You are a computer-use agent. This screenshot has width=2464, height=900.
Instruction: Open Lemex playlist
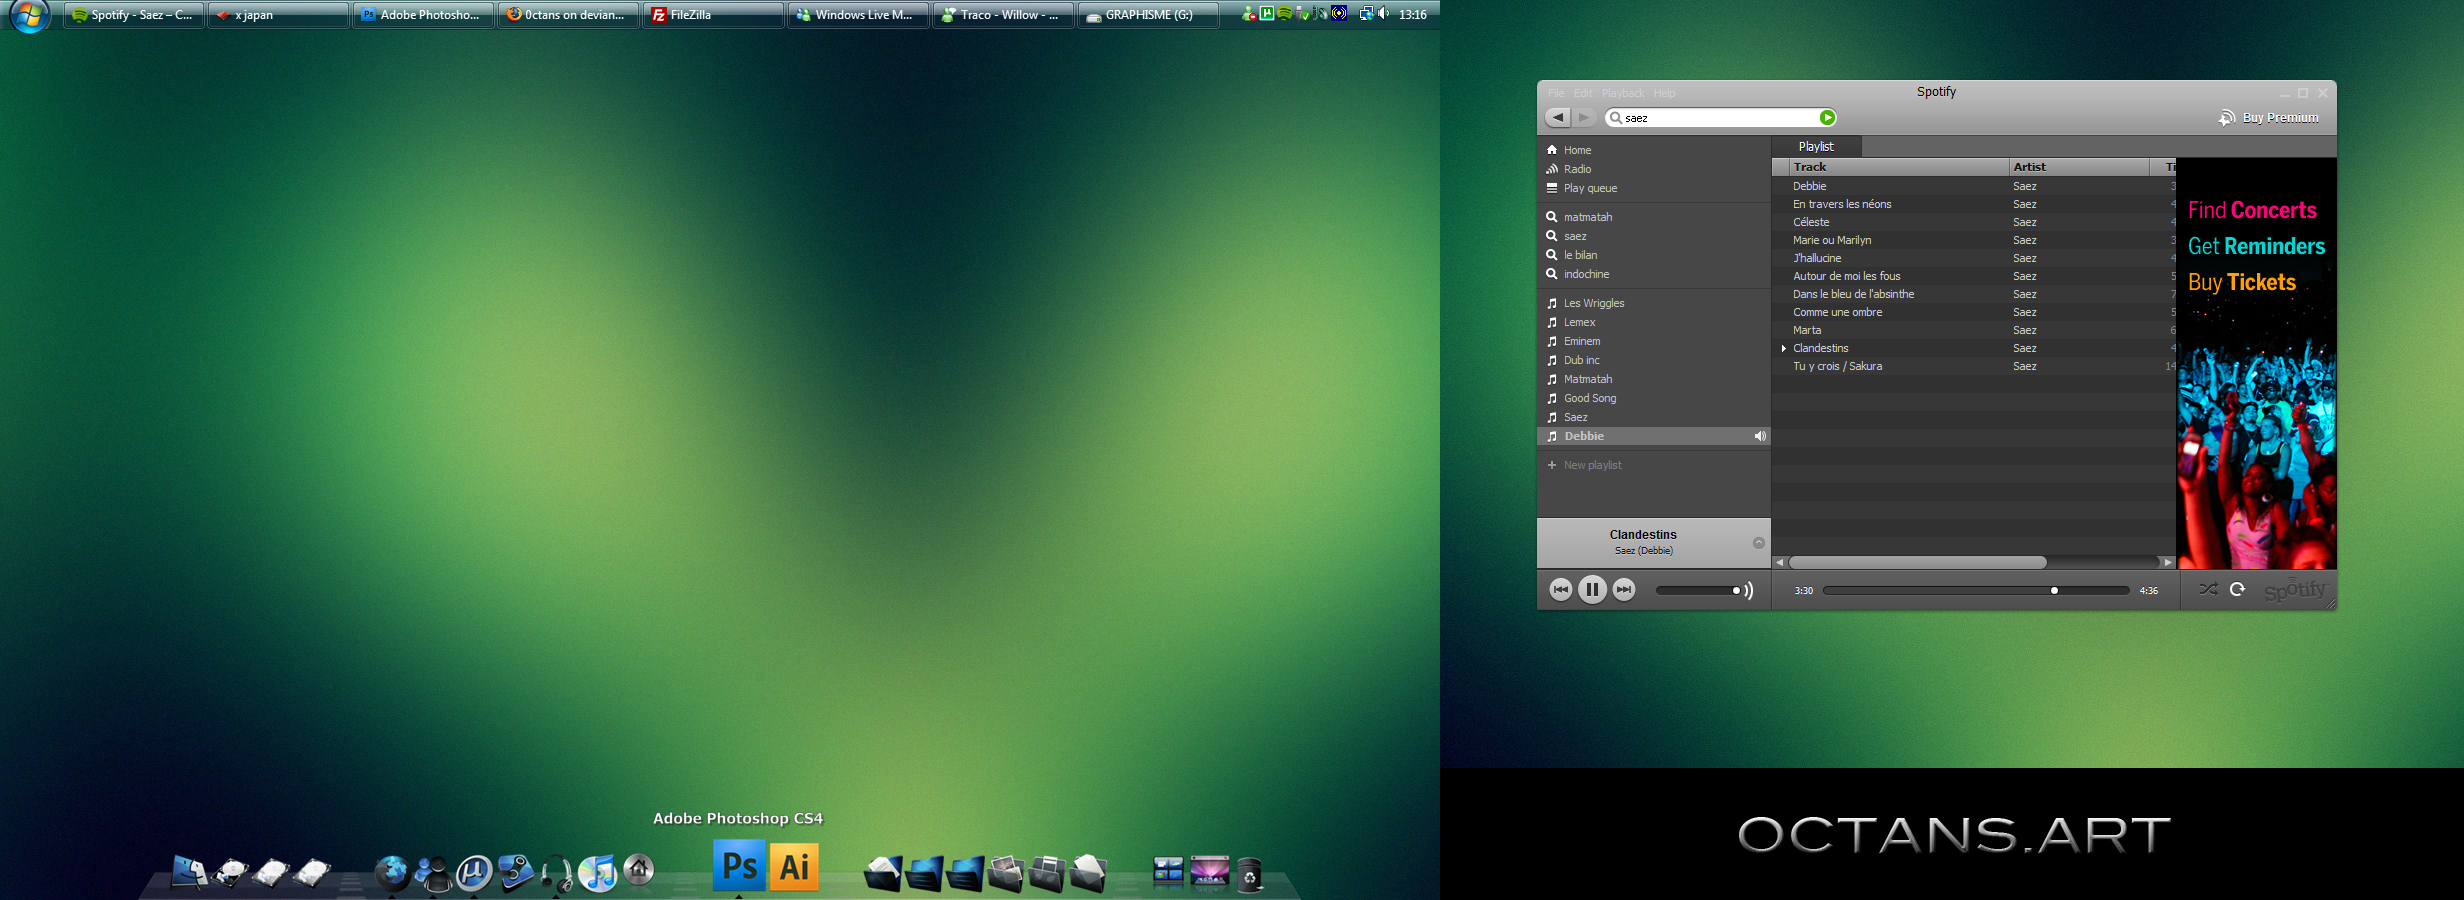[x=1579, y=322]
